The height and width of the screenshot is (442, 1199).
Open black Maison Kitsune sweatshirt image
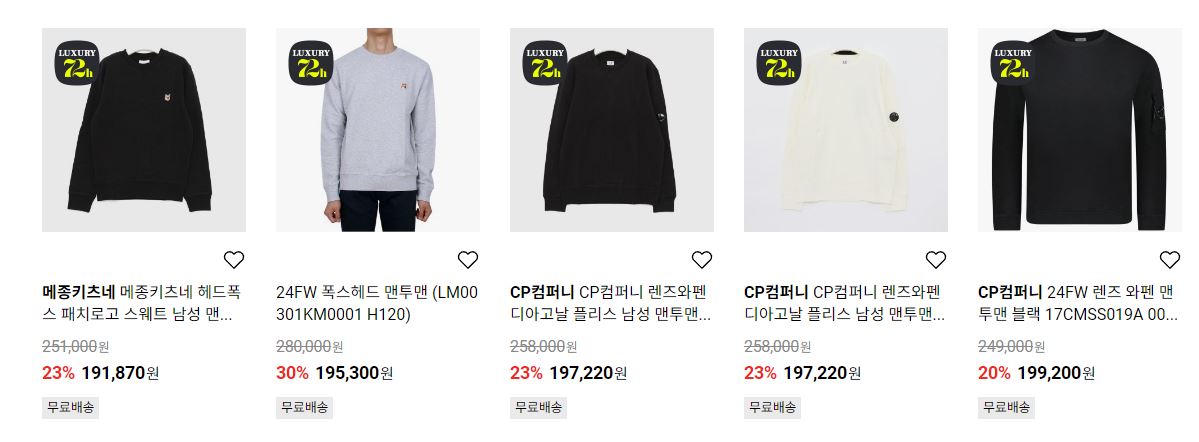(x=144, y=130)
